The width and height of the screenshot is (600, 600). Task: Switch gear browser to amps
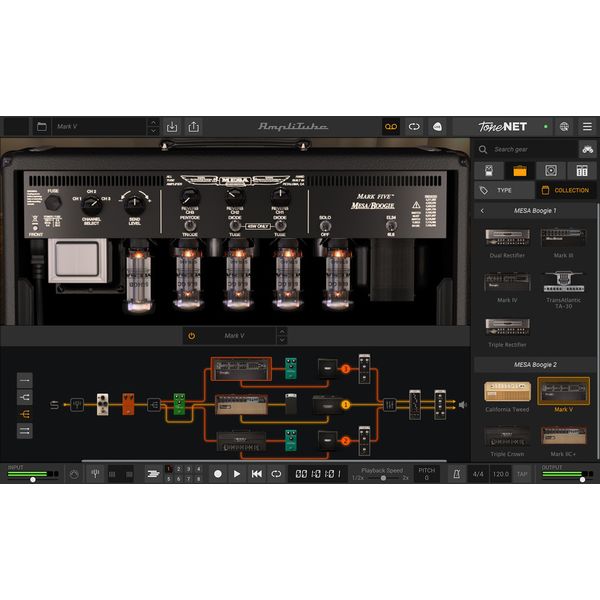click(520, 171)
